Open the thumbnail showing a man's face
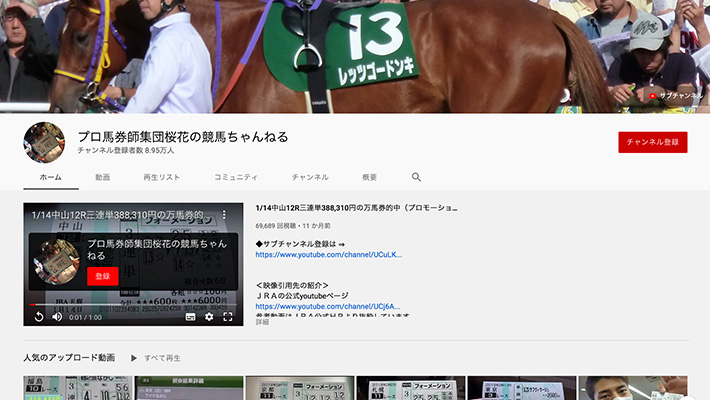Image resolution: width=710 pixels, height=400 pixels. [x=633, y=388]
